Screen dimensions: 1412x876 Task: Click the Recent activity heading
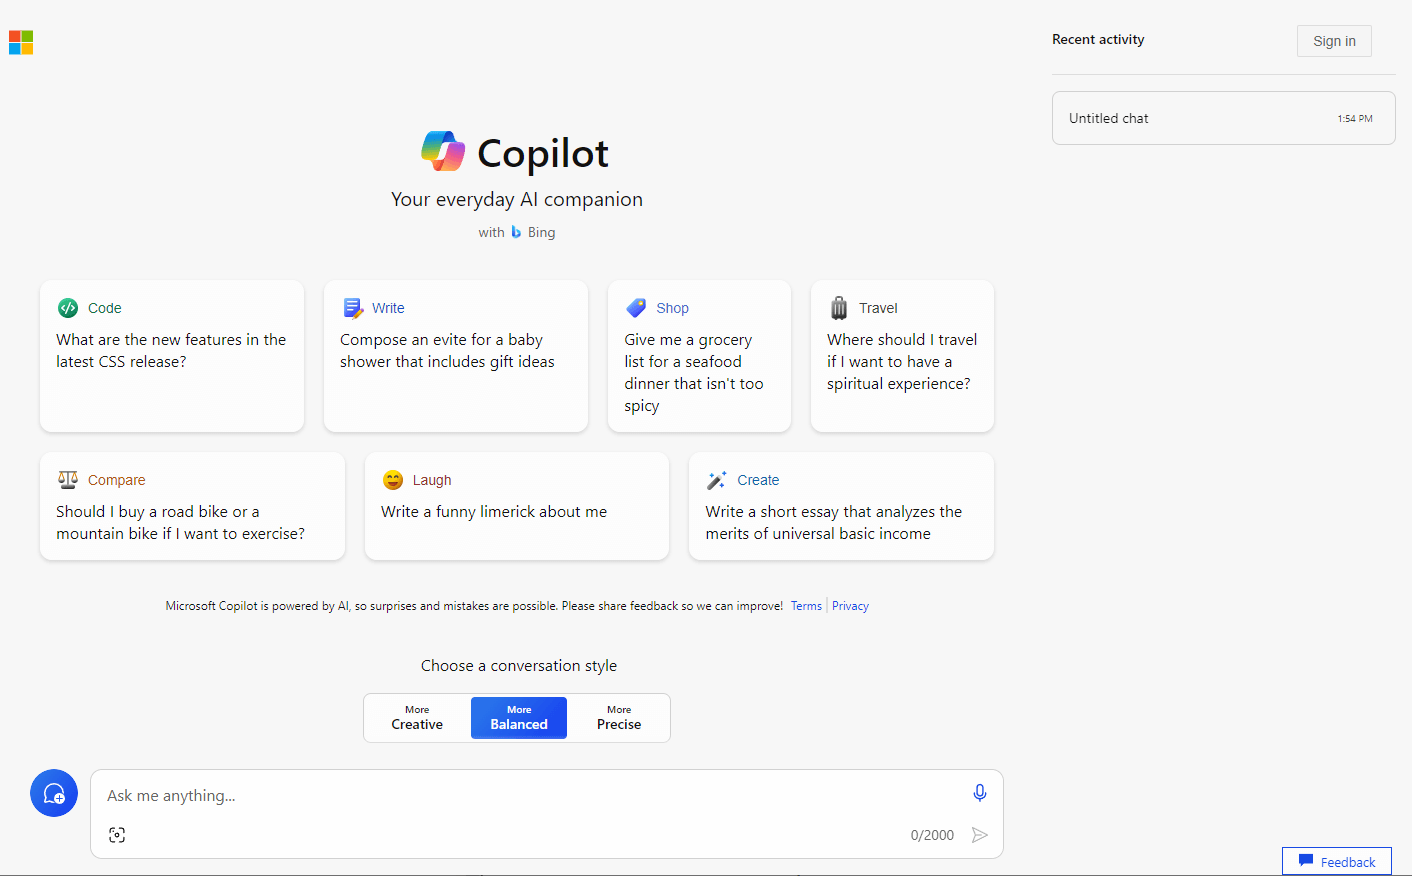click(x=1098, y=40)
